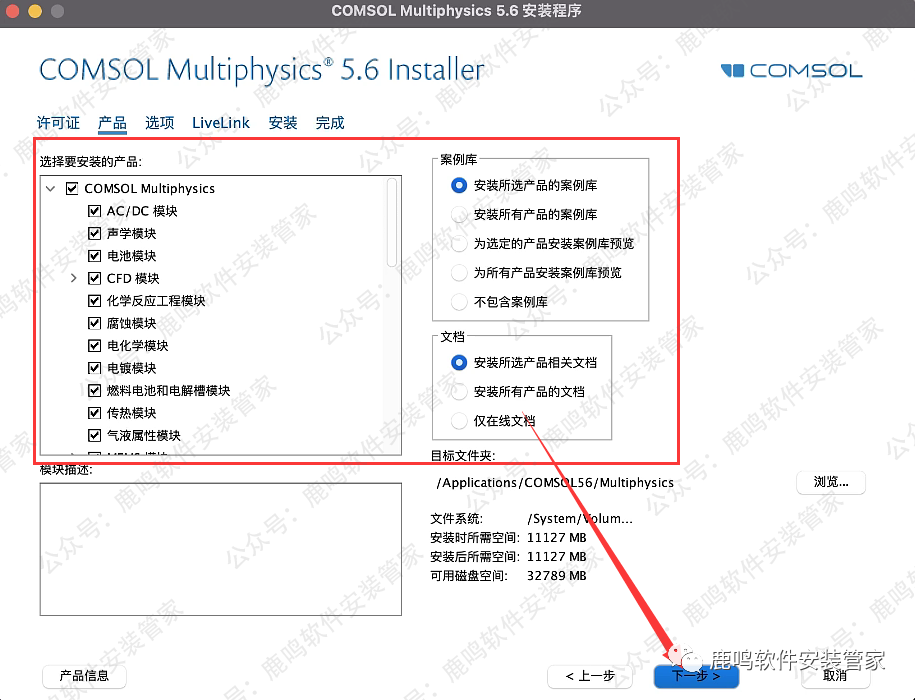Toggle the root COMSOL Multiphysics checkbox
This screenshot has height=700, width=915.
point(72,188)
